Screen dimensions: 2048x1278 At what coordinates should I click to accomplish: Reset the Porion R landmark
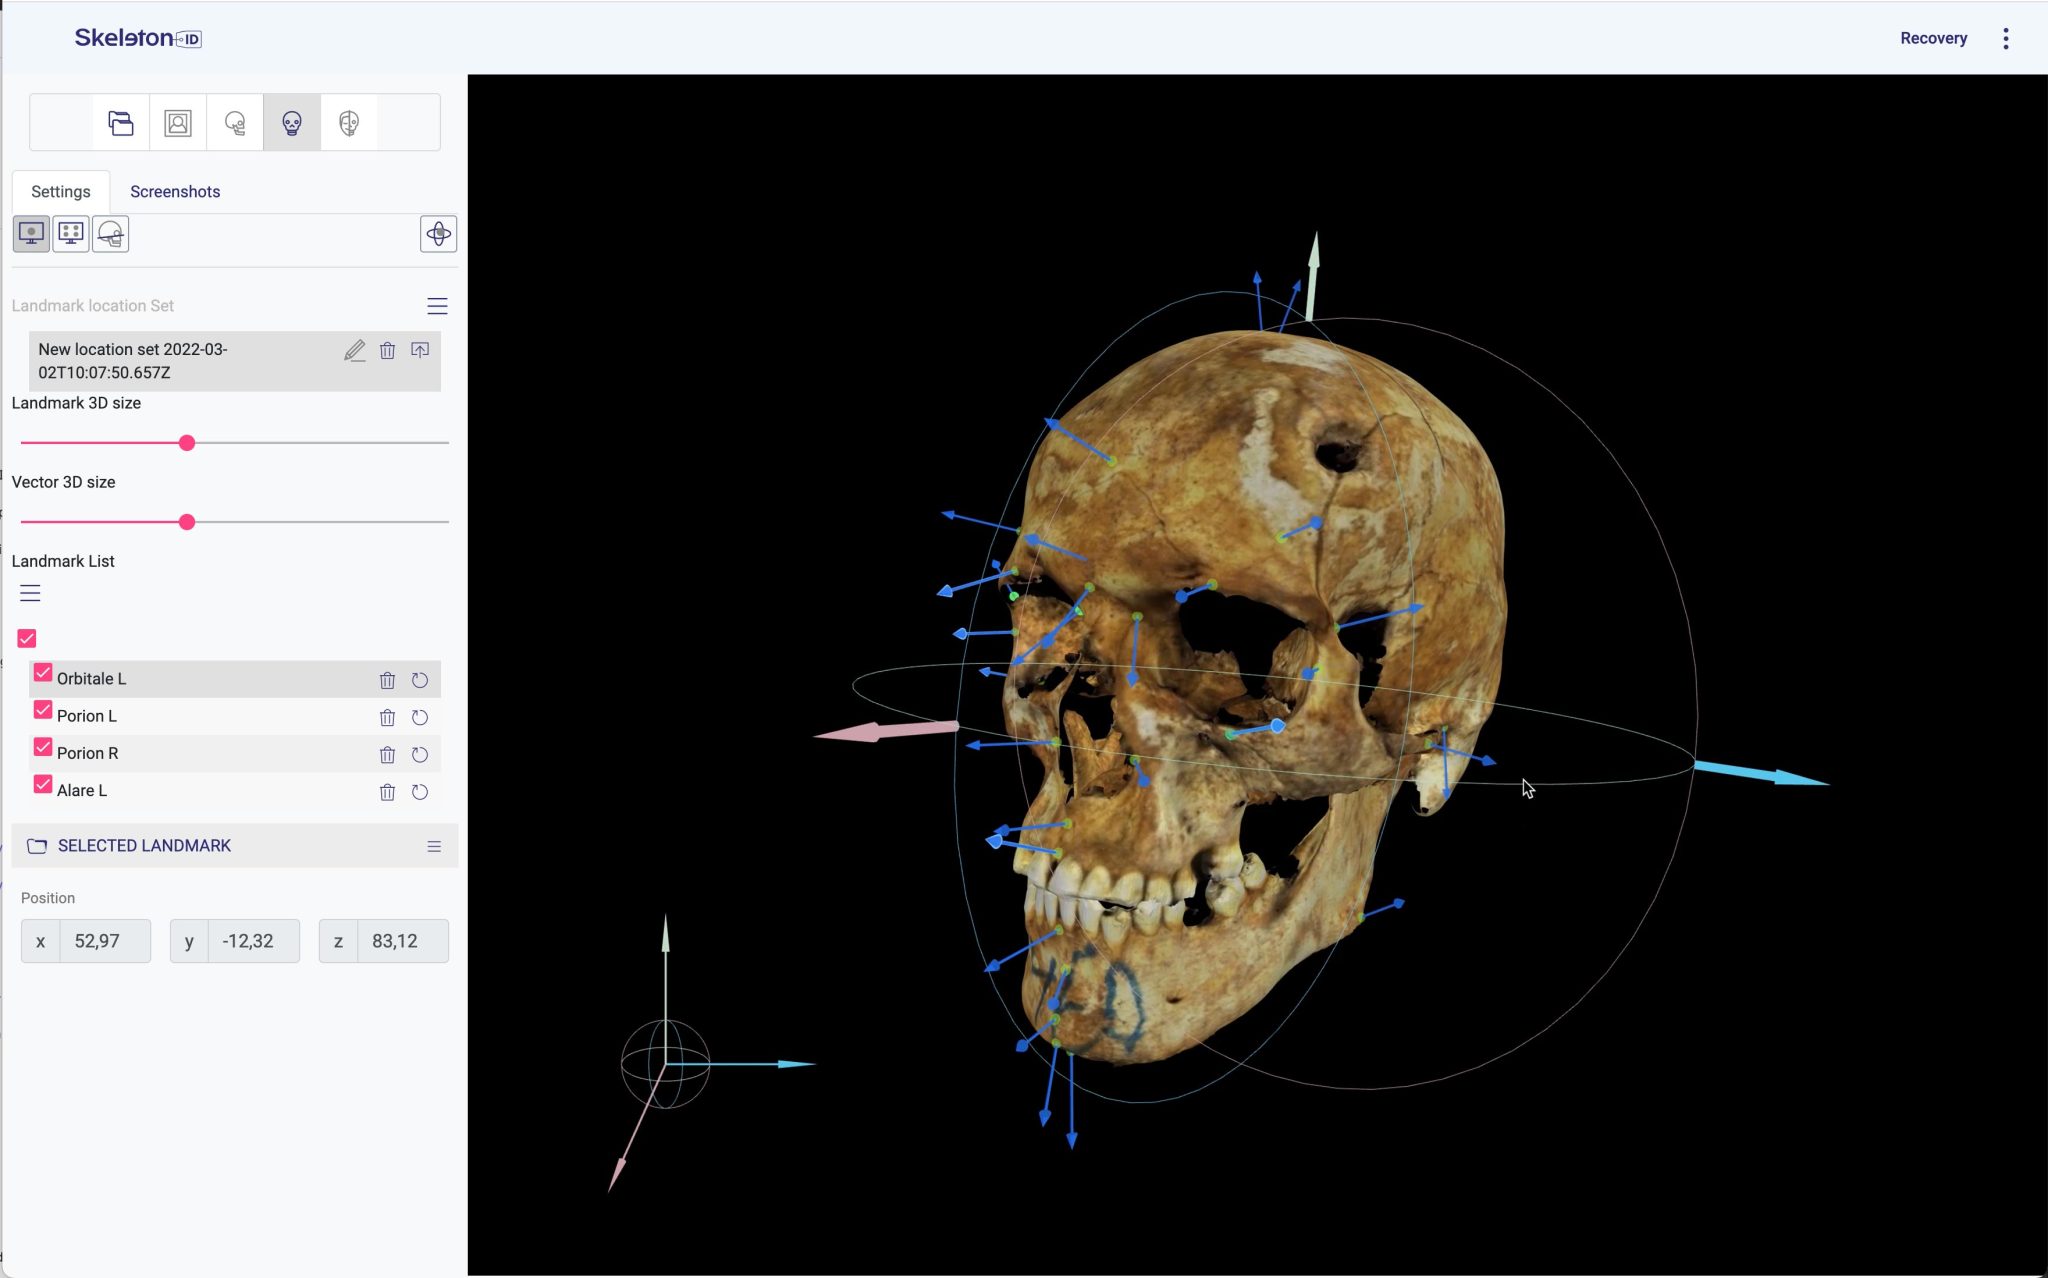click(420, 755)
